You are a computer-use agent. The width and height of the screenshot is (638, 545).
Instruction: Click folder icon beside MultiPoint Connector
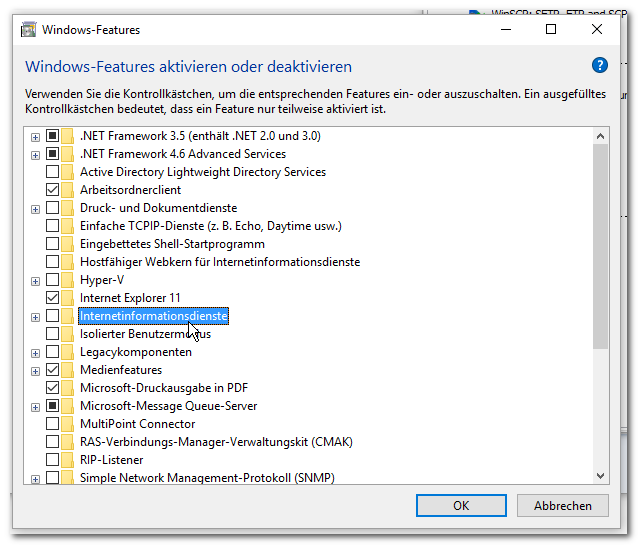pyautogui.click(x=68, y=424)
